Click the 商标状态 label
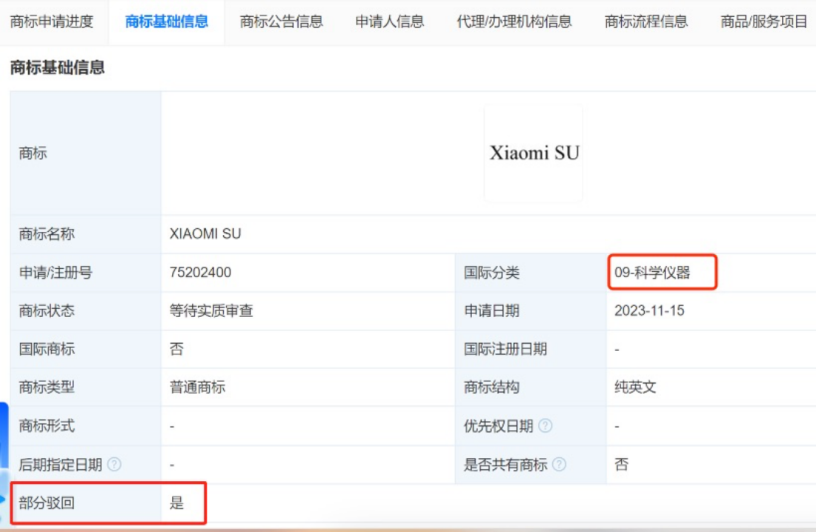The width and height of the screenshot is (816, 532). click(x=47, y=311)
